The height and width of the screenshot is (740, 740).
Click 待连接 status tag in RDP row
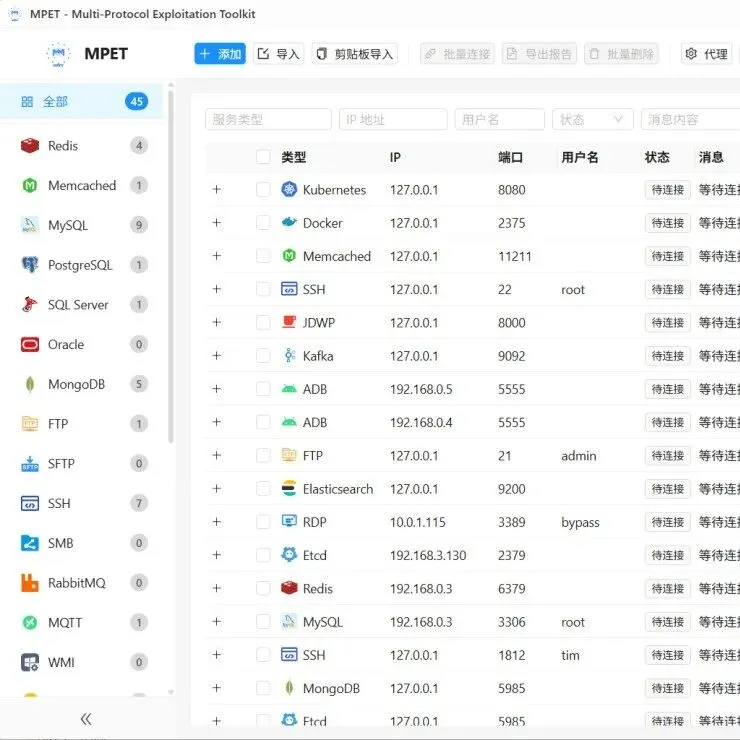(x=667, y=522)
